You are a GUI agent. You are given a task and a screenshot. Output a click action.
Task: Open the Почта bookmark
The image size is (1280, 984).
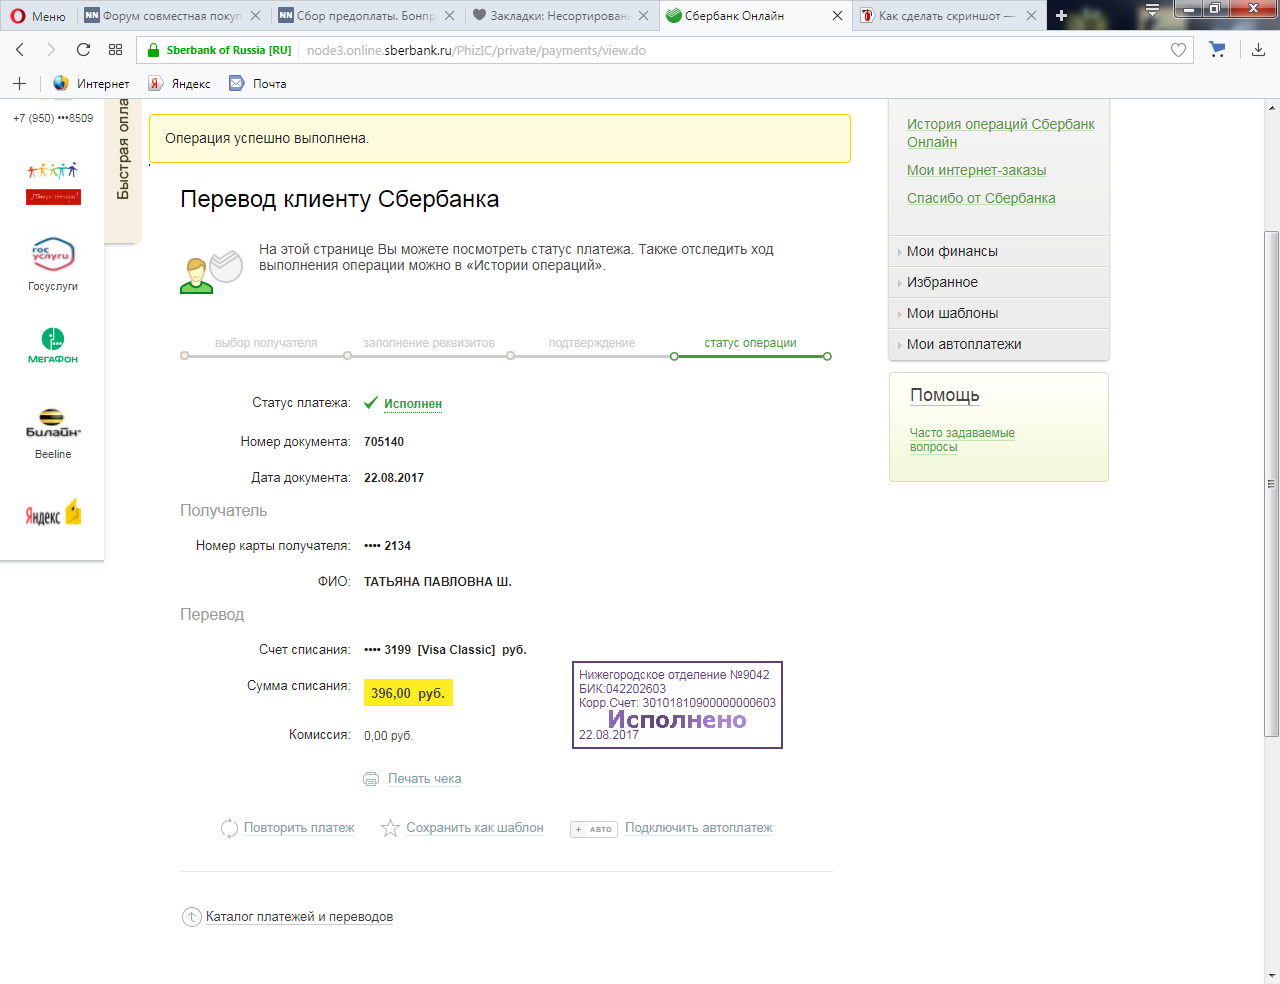pos(258,84)
